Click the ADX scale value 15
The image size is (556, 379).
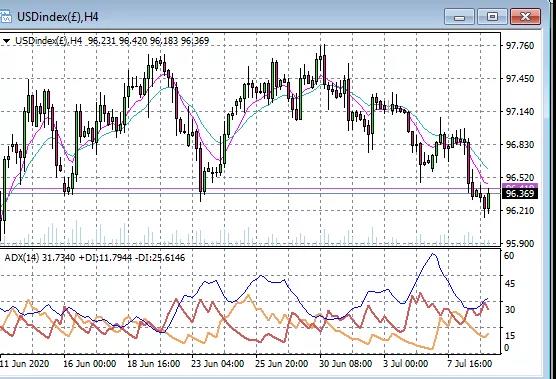click(509, 335)
